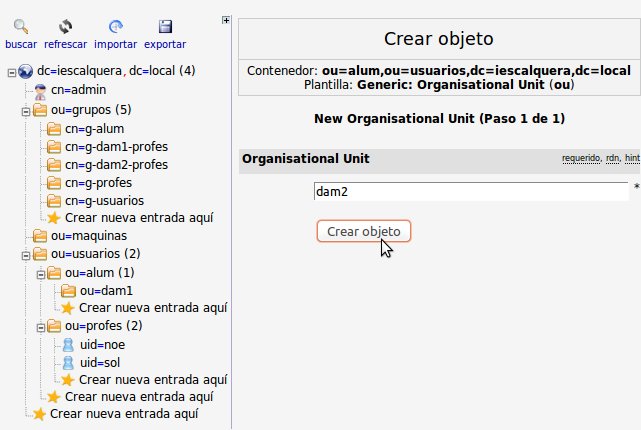Click the buscar magnifier icon
Image resolution: width=641 pixels, height=430 pixels.
21,27
